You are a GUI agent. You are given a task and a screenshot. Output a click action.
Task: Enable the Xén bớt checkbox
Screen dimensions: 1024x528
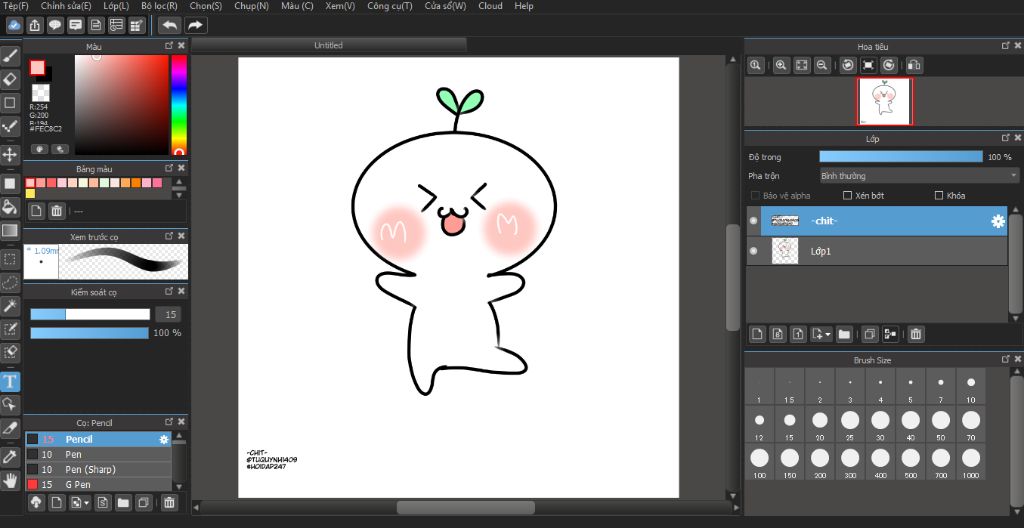(x=848, y=195)
